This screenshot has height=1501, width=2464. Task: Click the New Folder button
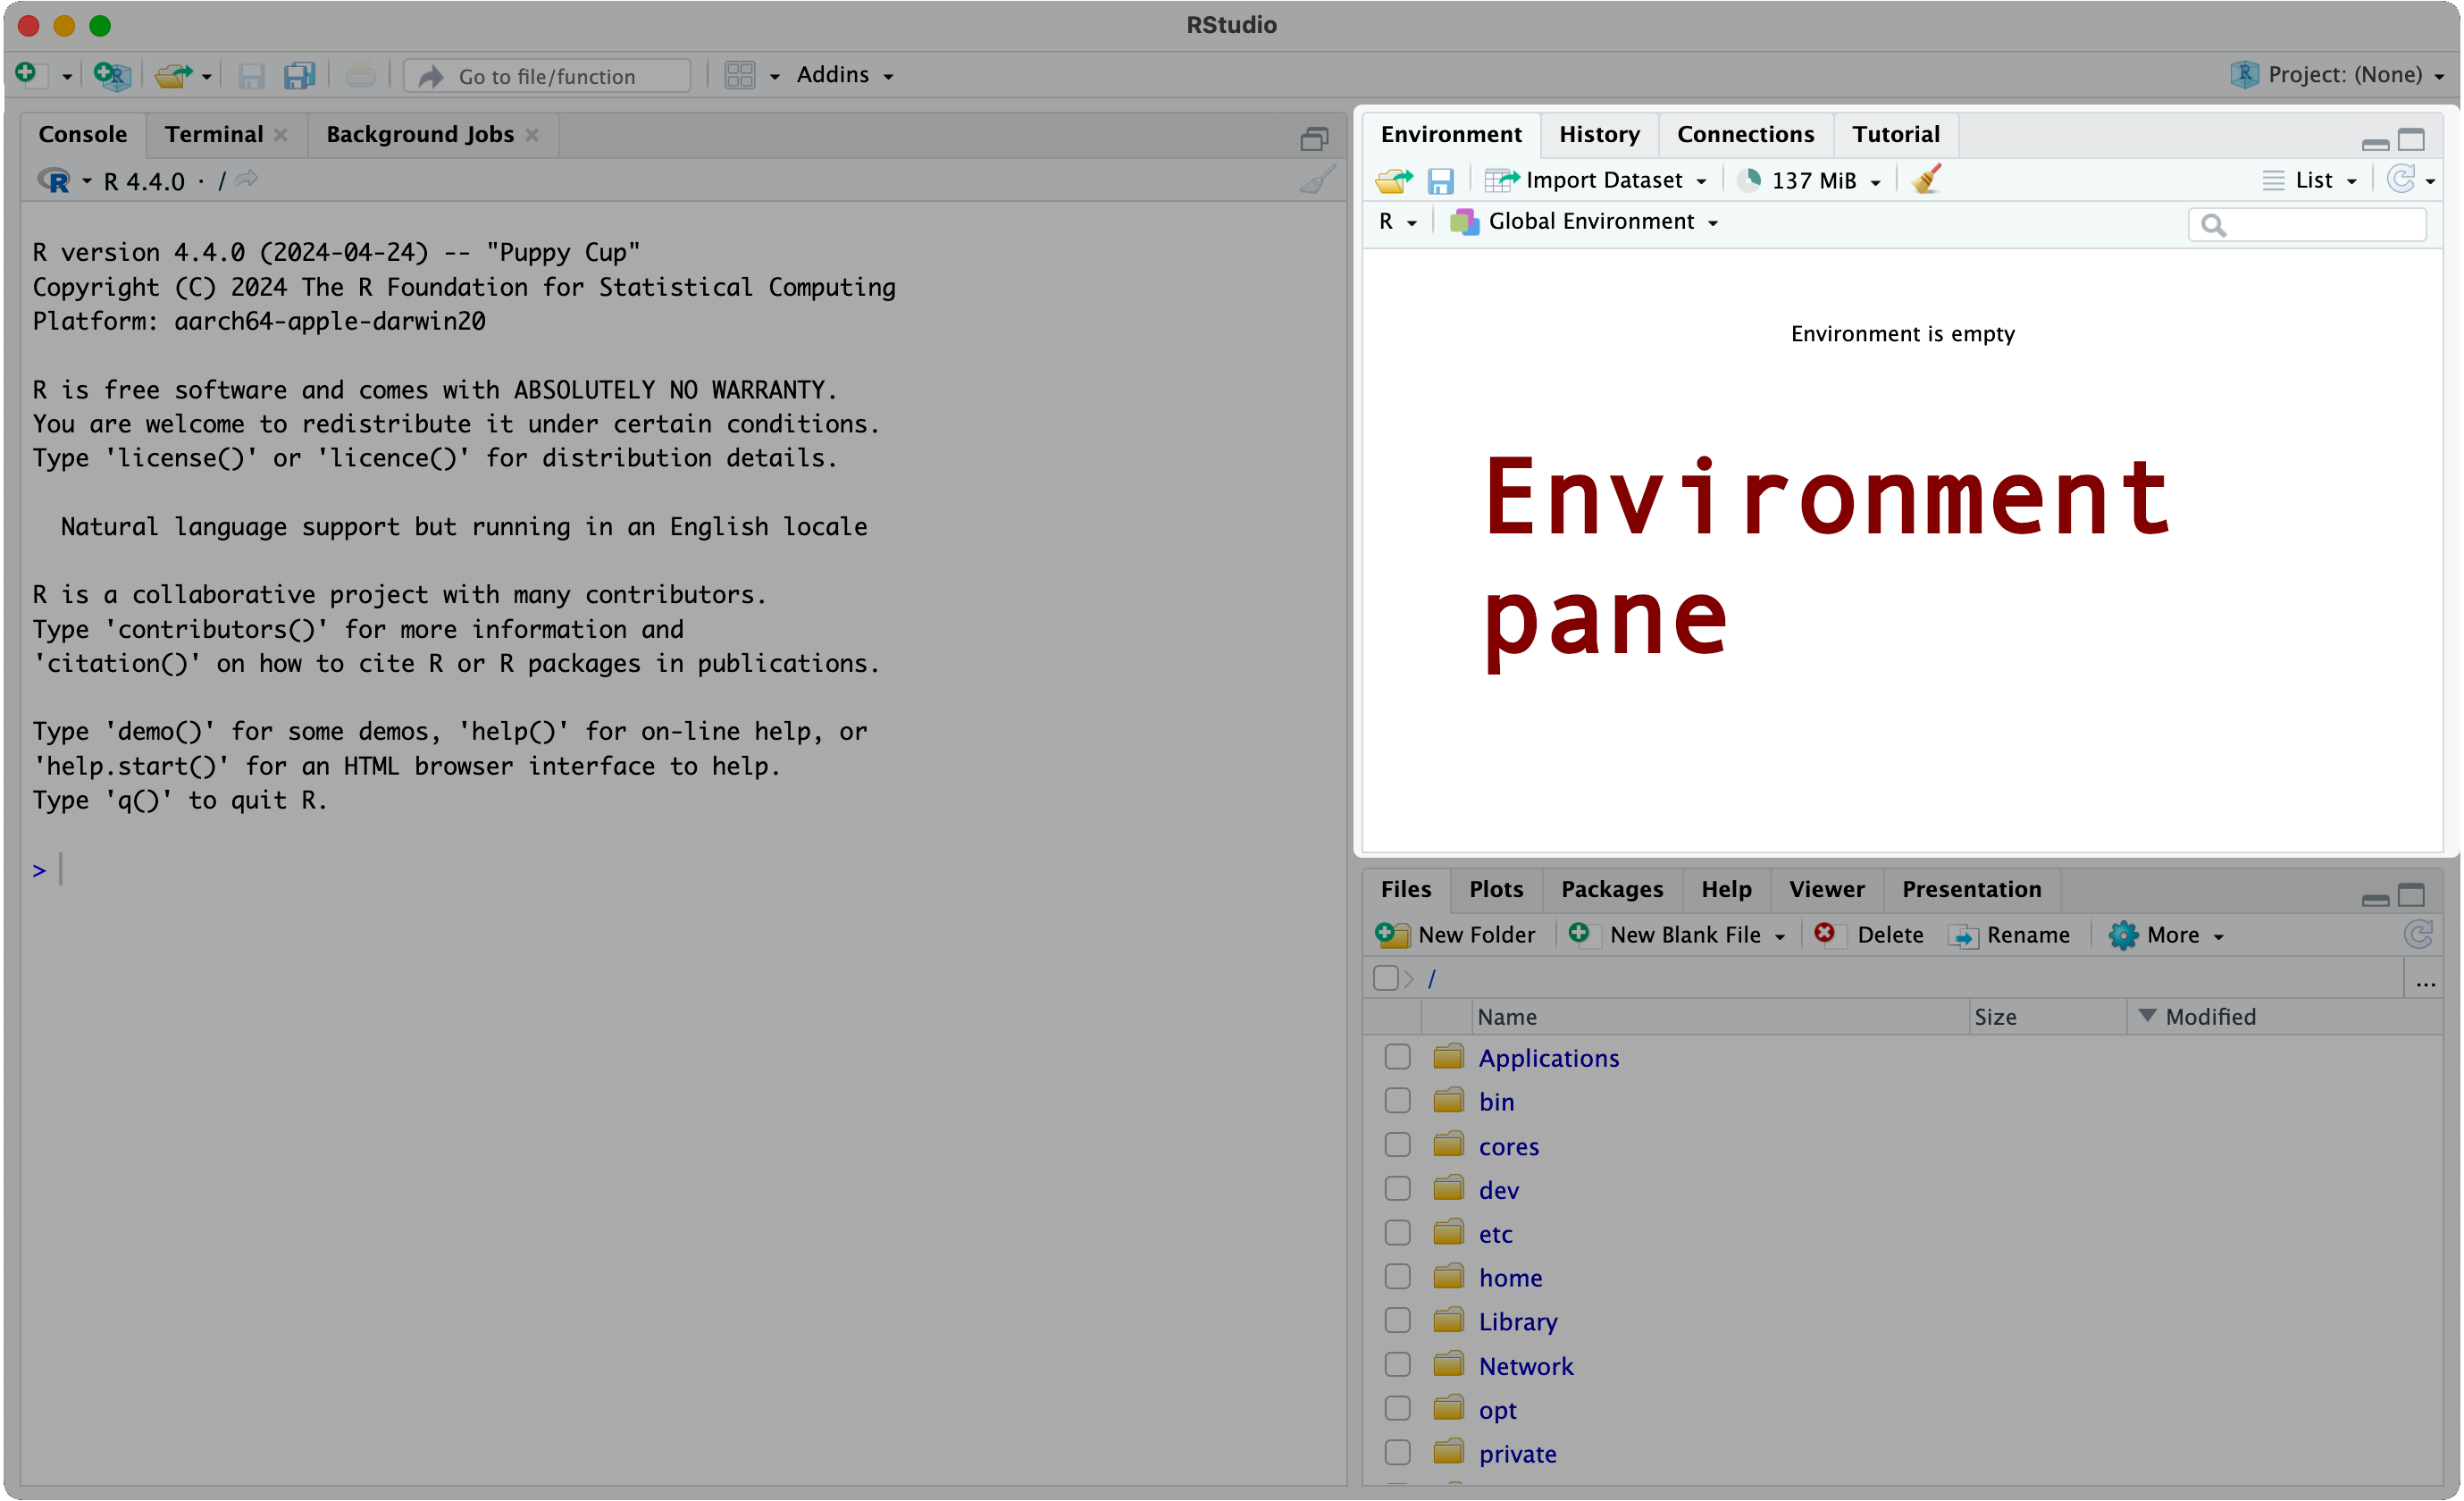tap(1456, 935)
